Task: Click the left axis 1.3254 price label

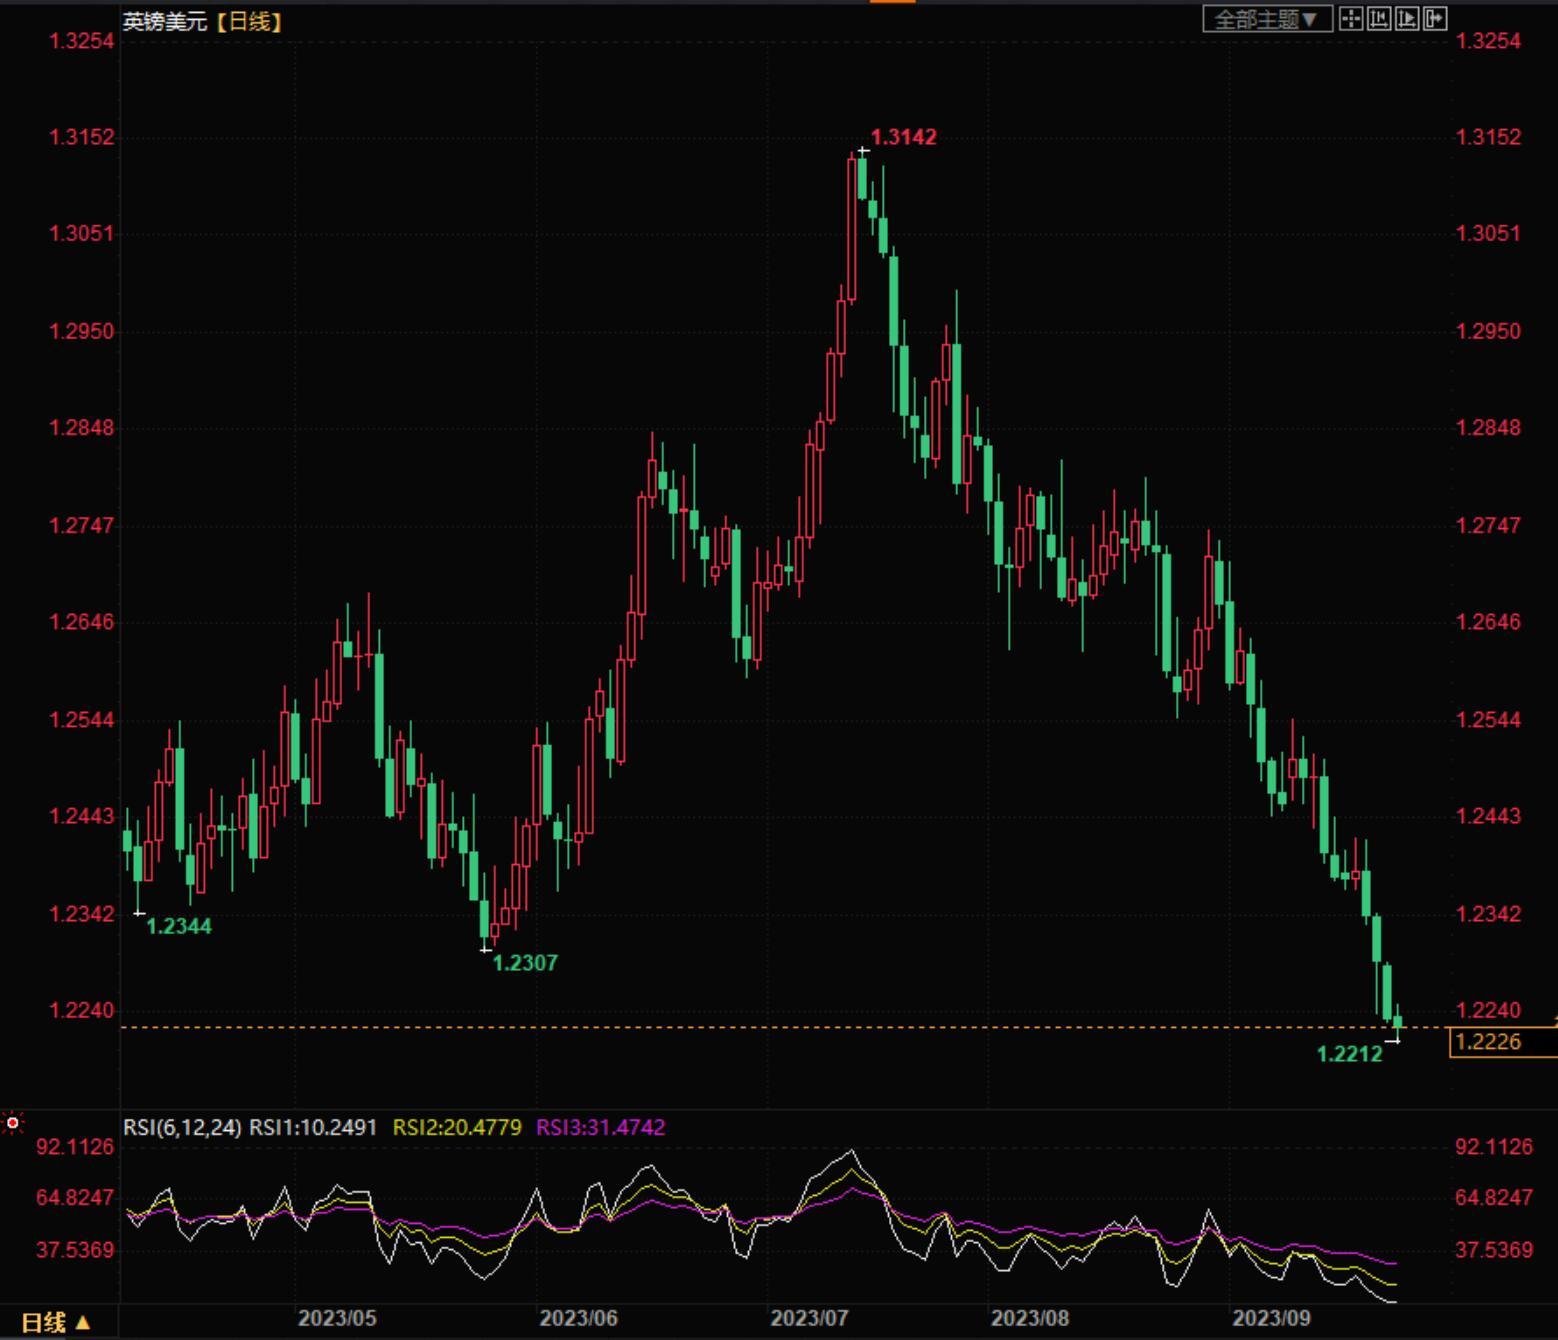Action: click(81, 41)
